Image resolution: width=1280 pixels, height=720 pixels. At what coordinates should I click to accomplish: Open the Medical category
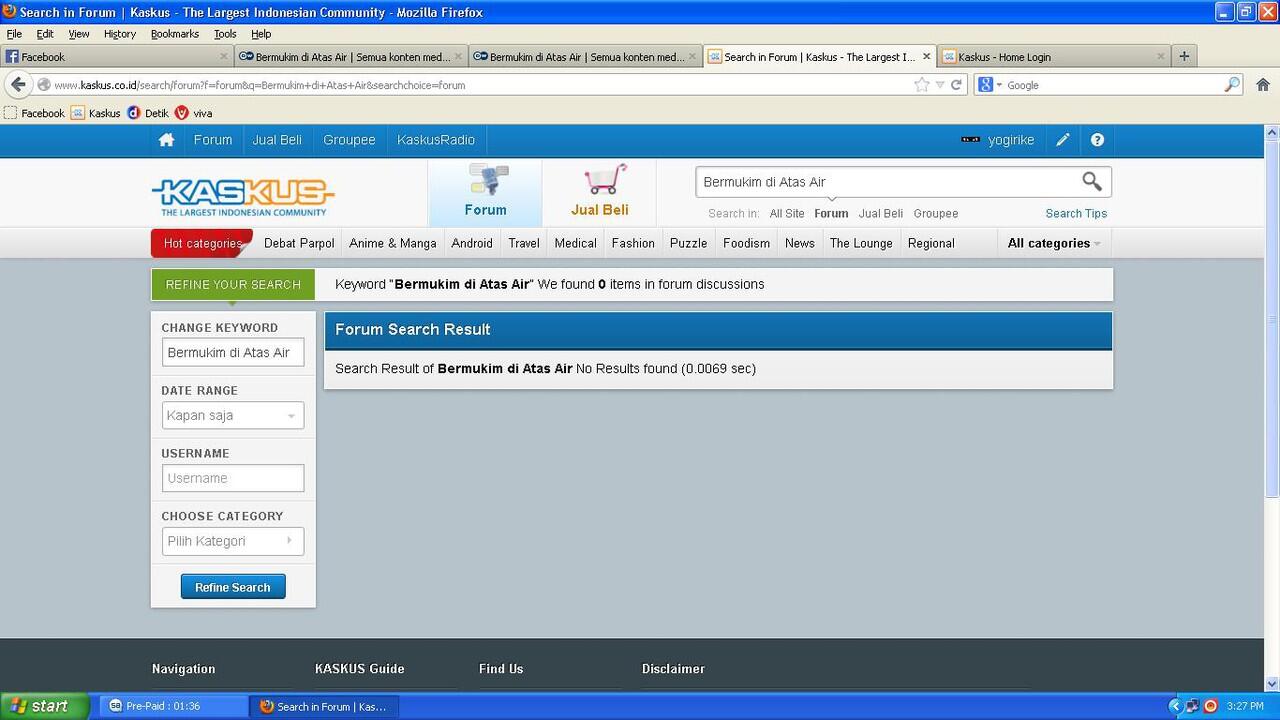tap(576, 243)
